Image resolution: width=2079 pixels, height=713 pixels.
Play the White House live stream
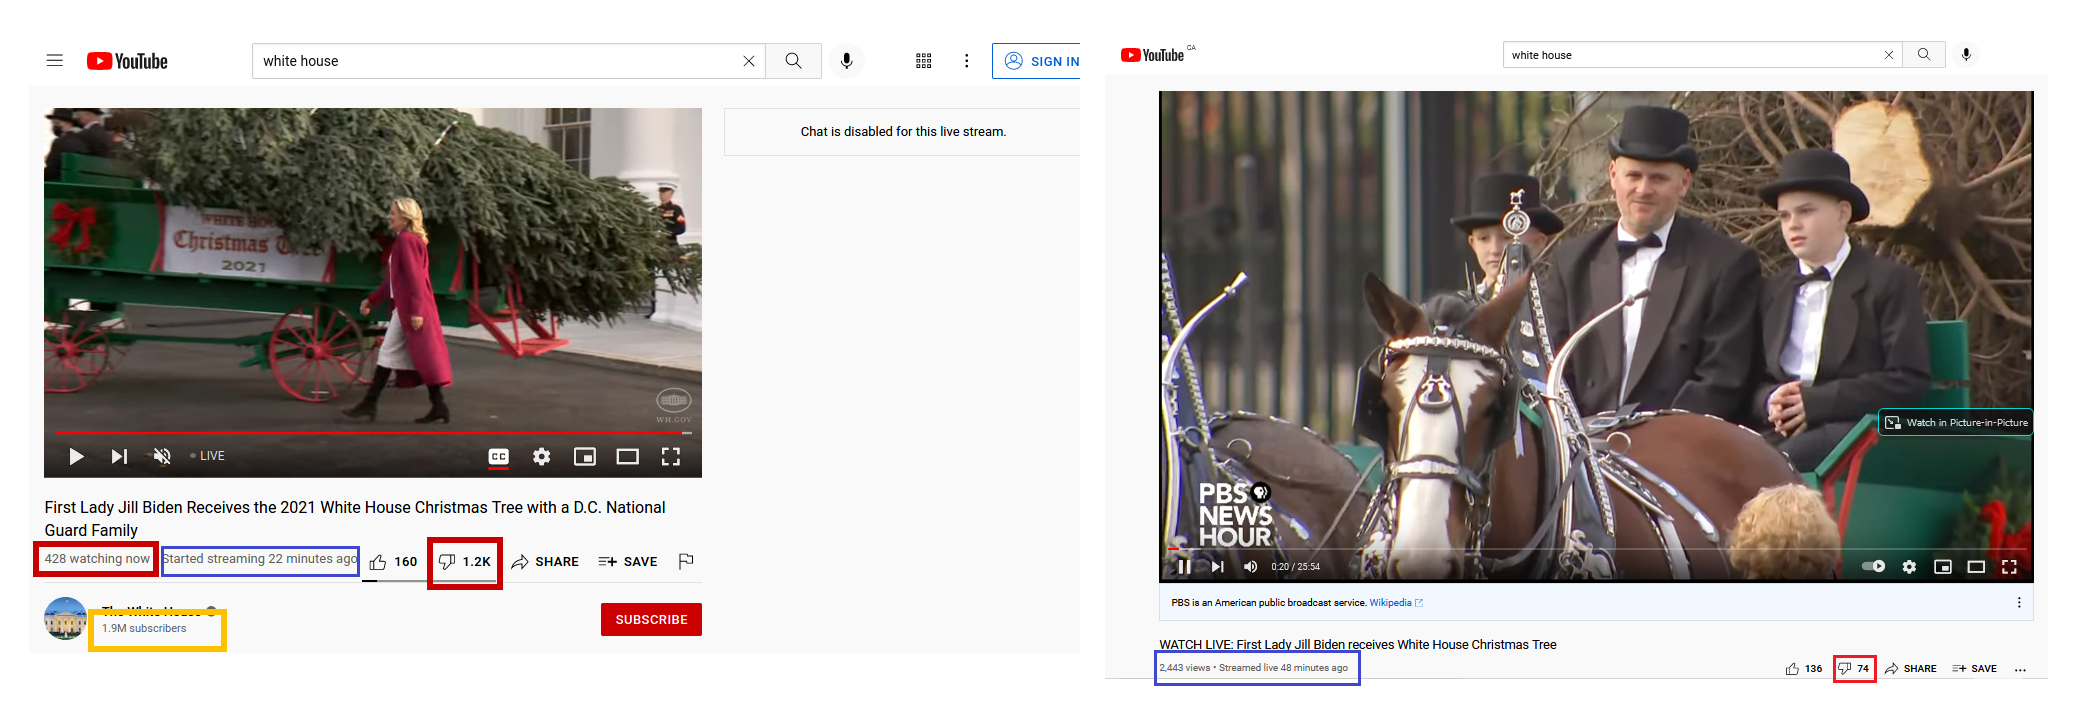[76, 457]
